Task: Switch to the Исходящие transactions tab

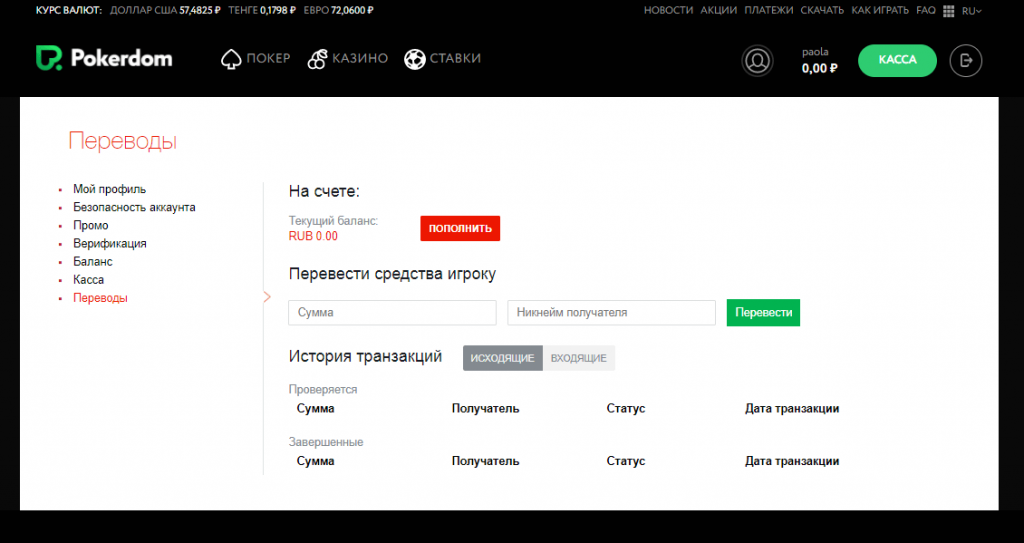Action: (502, 358)
